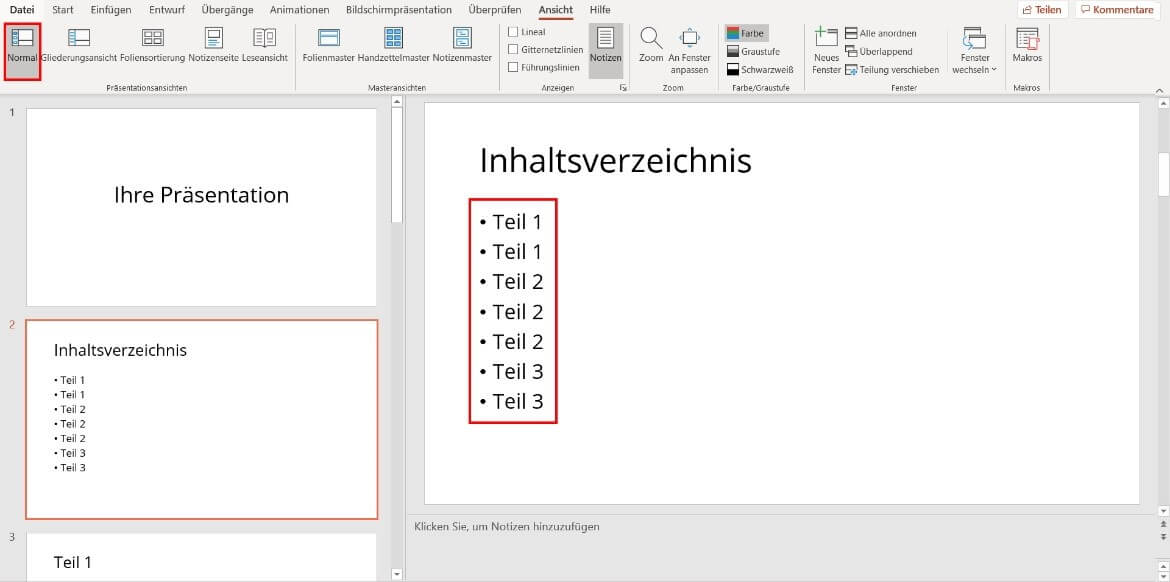The width and height of the screenshot is (1170, 582).
Task: Open the Hilfe tab
Action: click(599, 10)
